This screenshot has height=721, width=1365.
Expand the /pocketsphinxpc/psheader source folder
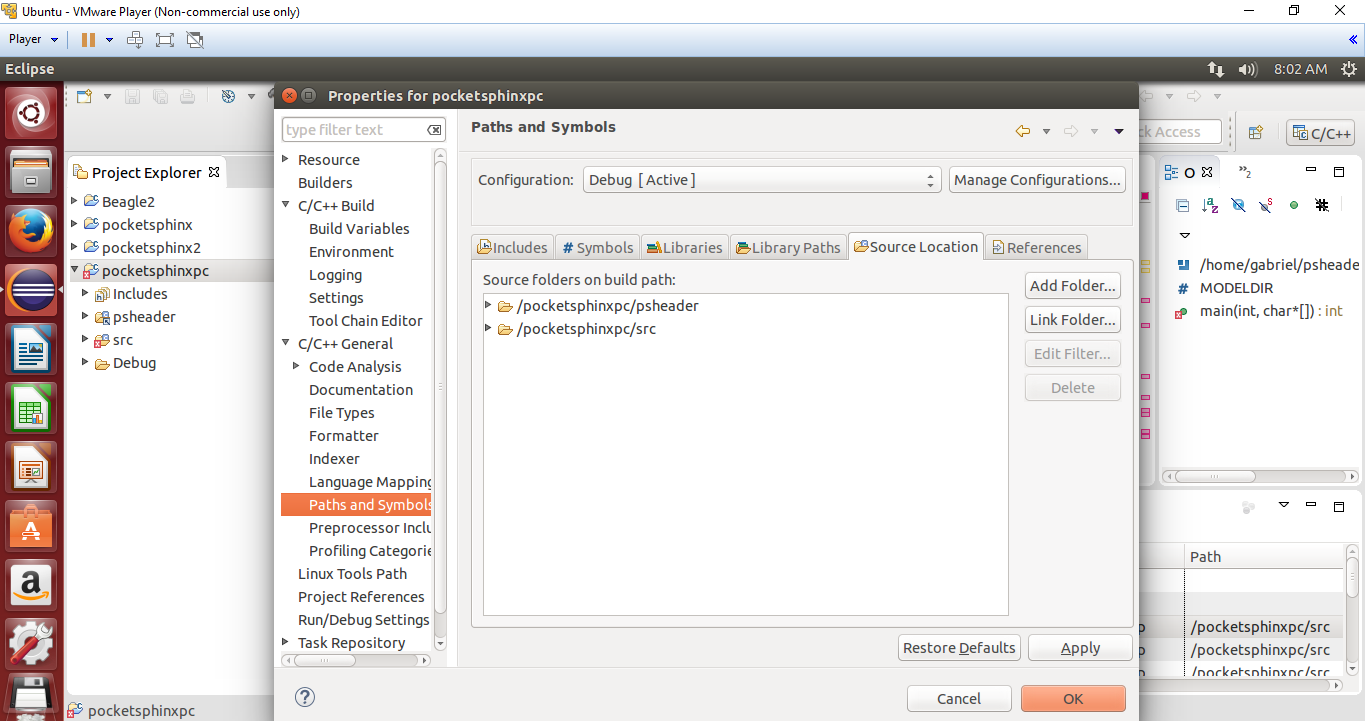pyautogui.click(x=488, y=305)
